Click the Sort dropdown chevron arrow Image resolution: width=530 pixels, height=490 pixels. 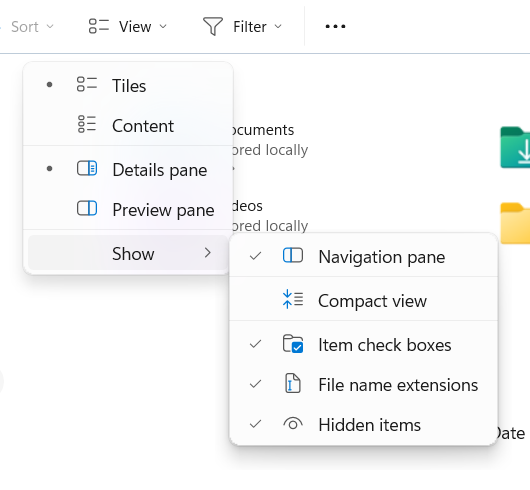(50, 26)
